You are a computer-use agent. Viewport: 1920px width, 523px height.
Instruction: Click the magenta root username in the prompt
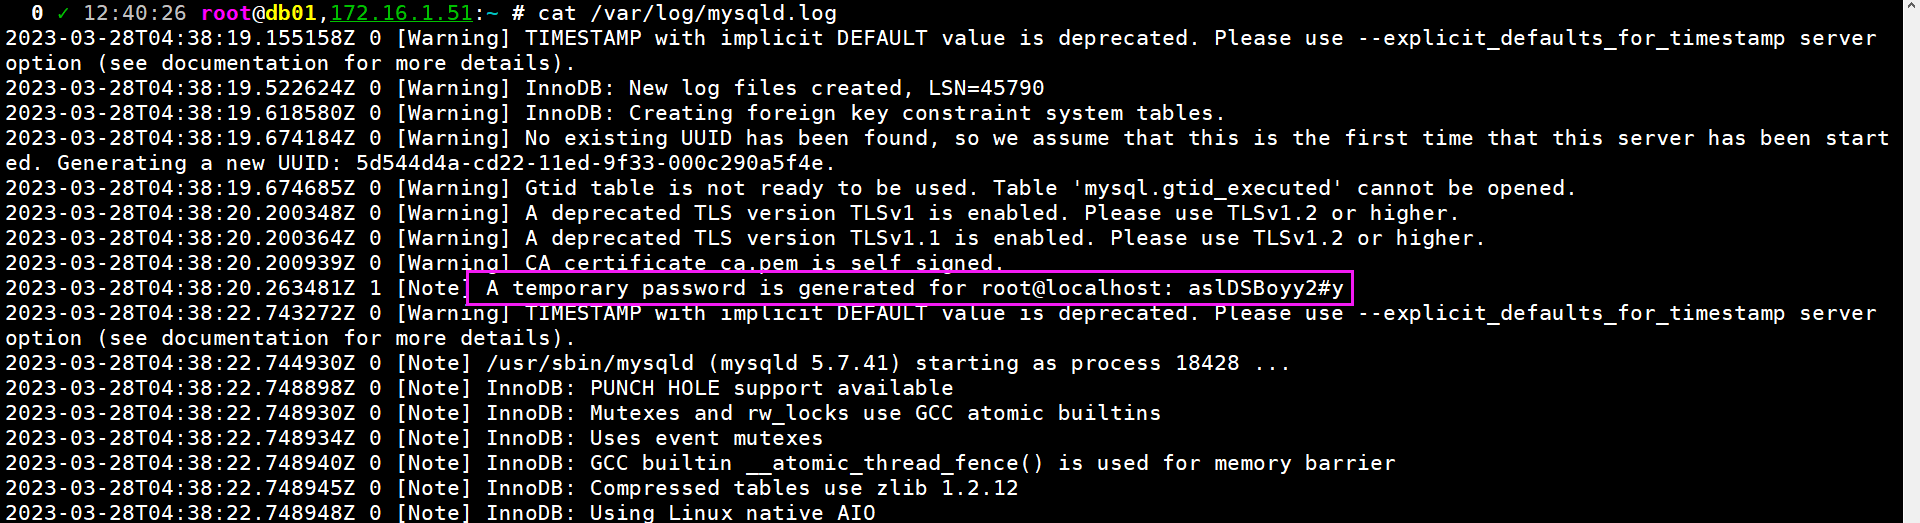226,13
